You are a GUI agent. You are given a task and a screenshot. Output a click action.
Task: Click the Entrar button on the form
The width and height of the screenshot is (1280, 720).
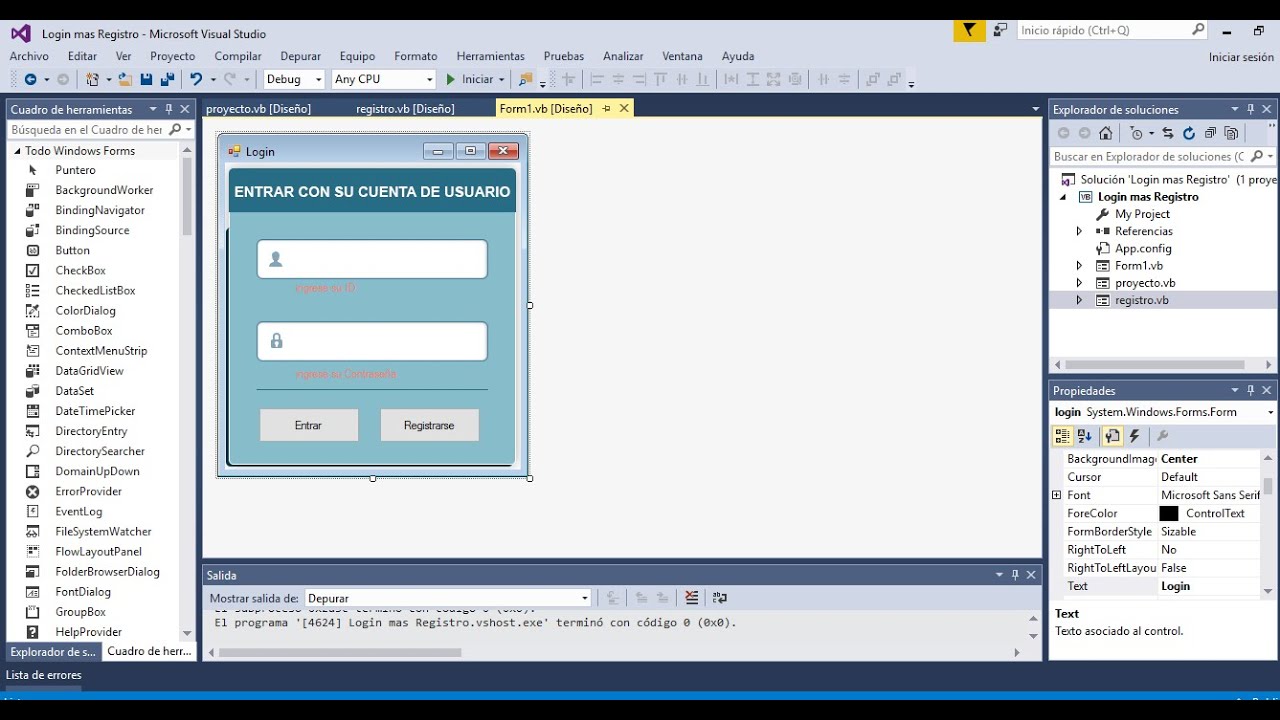click(308, 425)
